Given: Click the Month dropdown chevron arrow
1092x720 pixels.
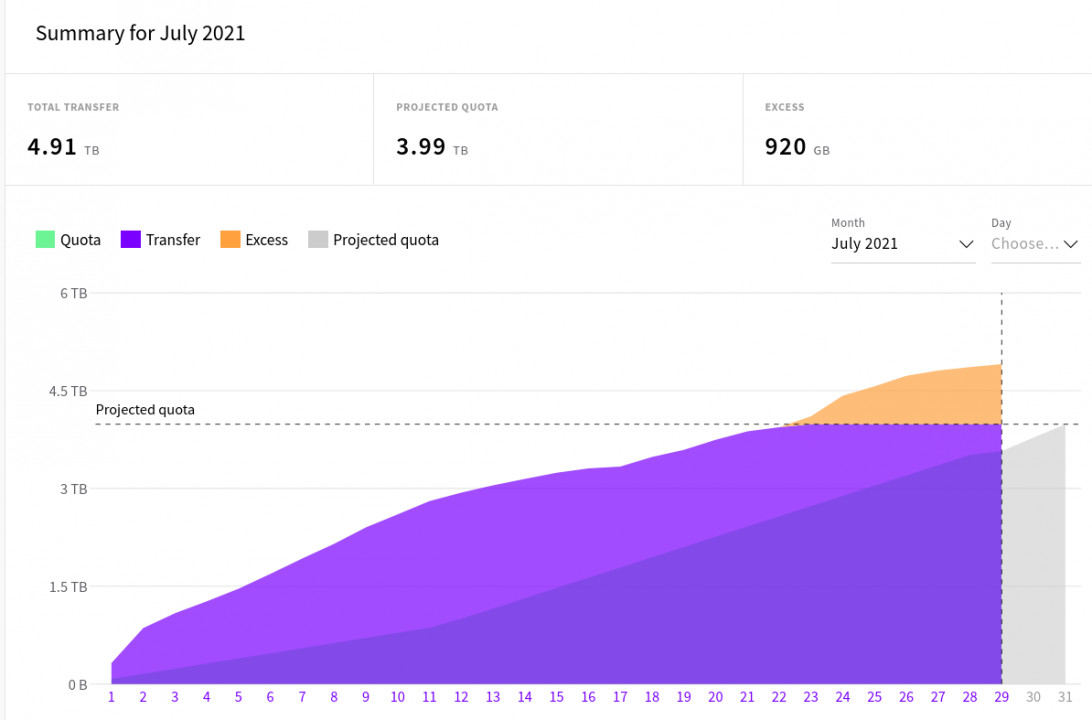Looking at the screenshot, I should 966,244.
